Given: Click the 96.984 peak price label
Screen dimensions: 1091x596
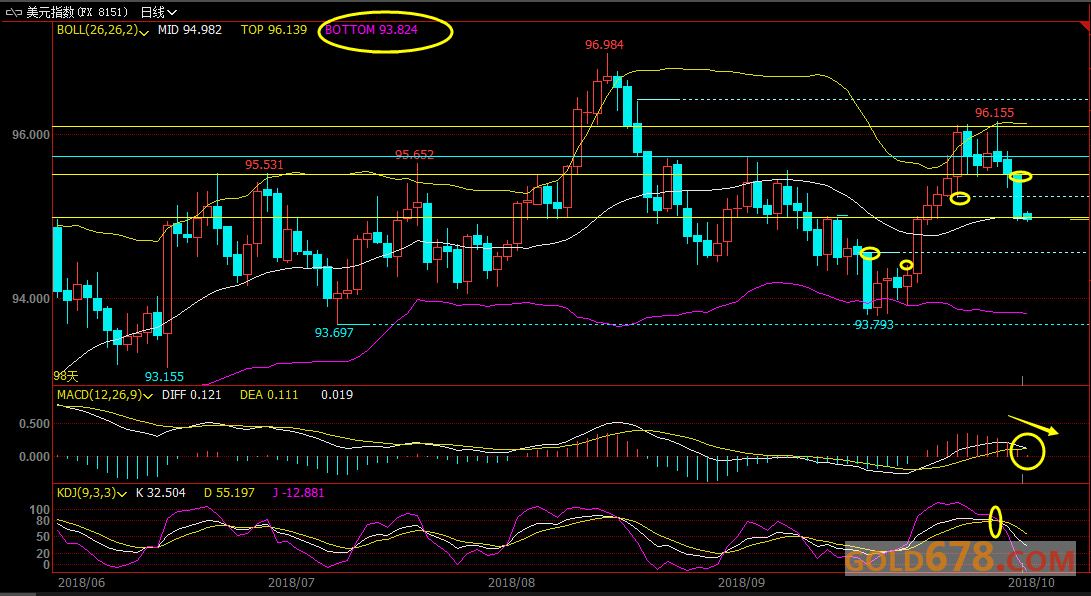Looking at the screenshot, I should pos(604,45).
